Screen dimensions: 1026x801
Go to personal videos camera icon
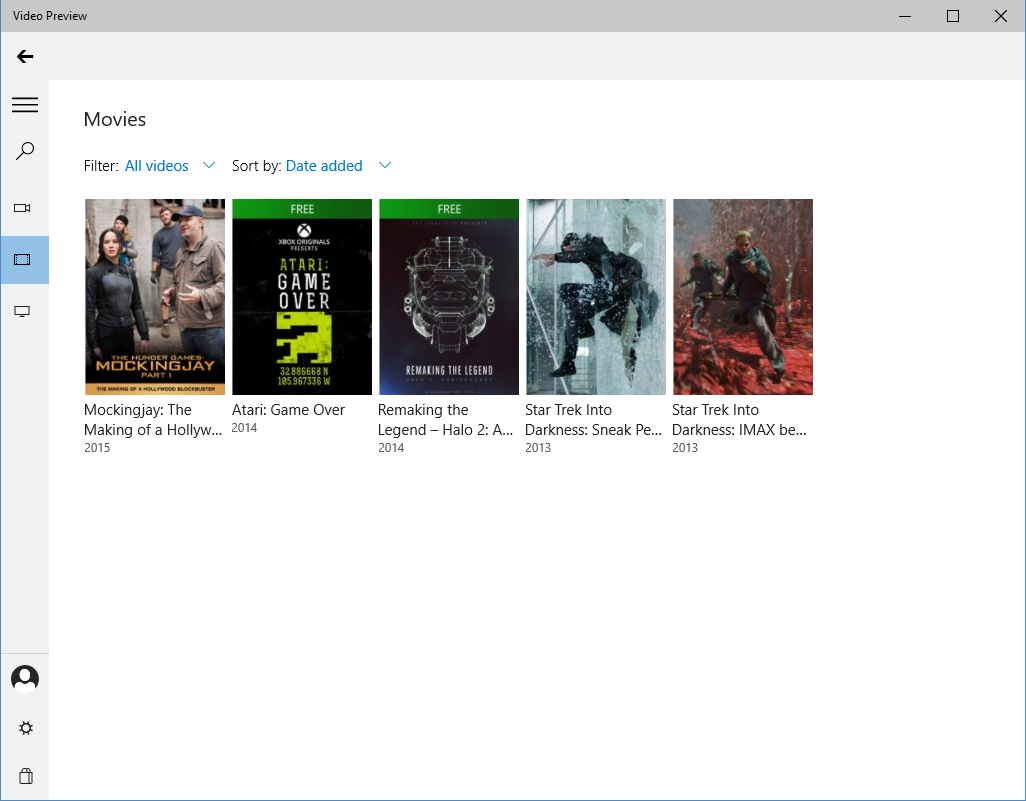click(23, 208)
